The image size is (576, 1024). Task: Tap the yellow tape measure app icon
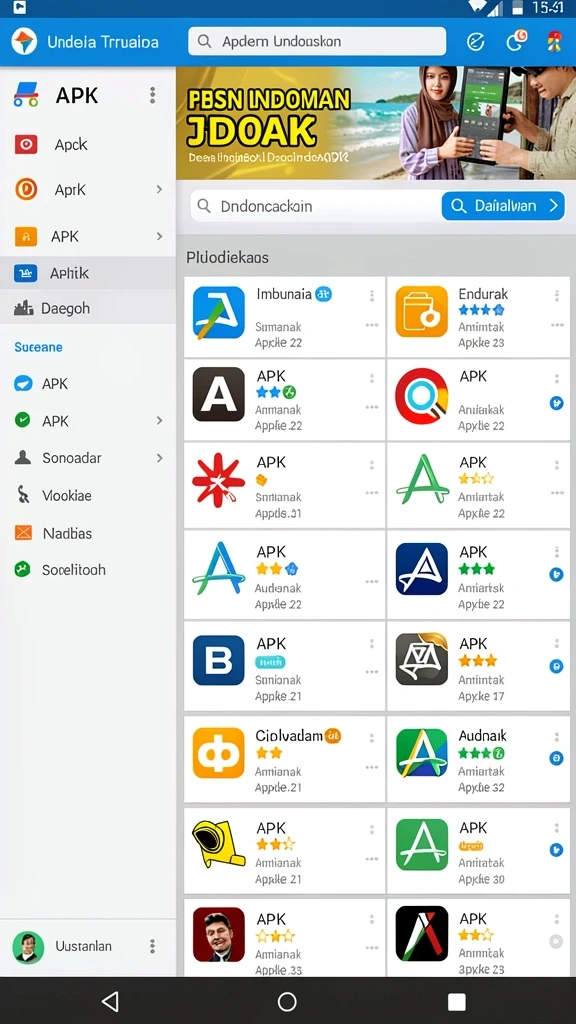pos(219,844)
